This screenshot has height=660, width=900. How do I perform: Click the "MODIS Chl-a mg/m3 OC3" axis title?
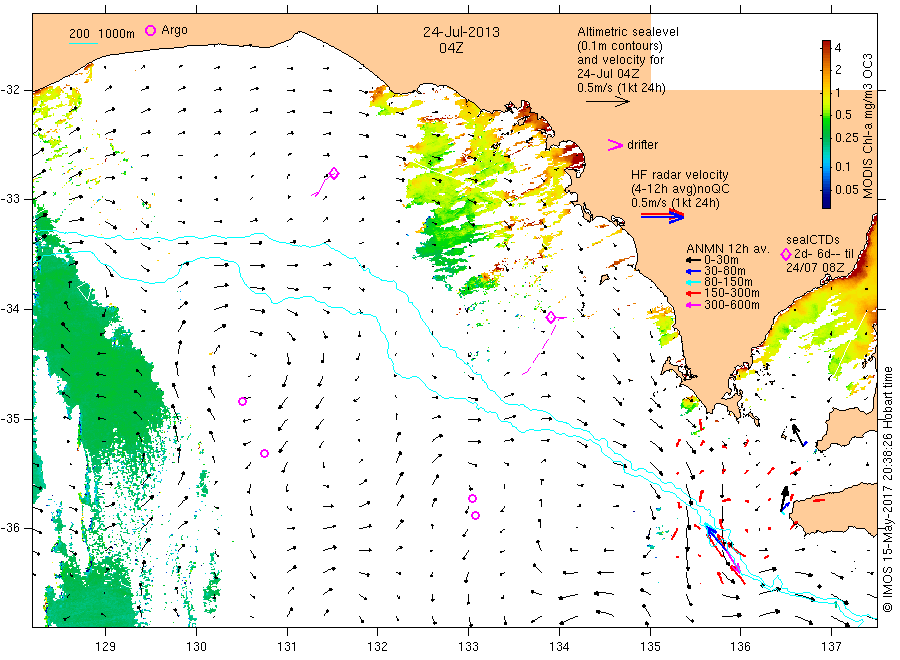pyautogui.click(x=868, y=126)
